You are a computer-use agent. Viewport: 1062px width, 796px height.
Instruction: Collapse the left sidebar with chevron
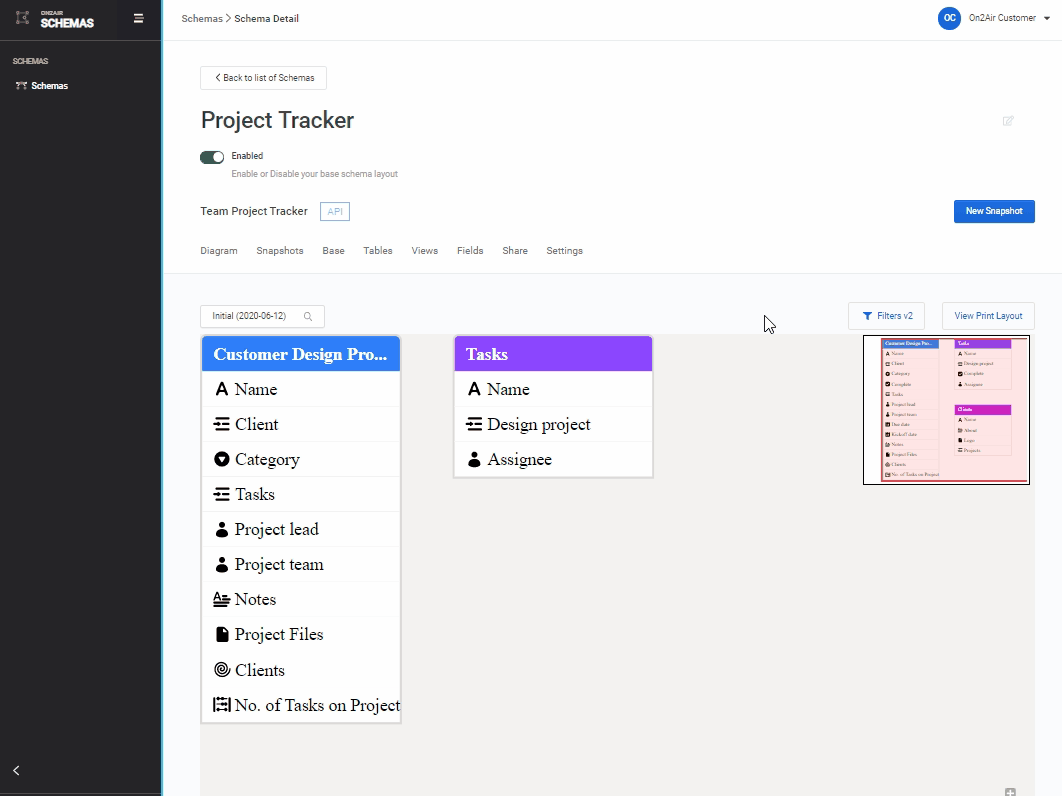16,770
